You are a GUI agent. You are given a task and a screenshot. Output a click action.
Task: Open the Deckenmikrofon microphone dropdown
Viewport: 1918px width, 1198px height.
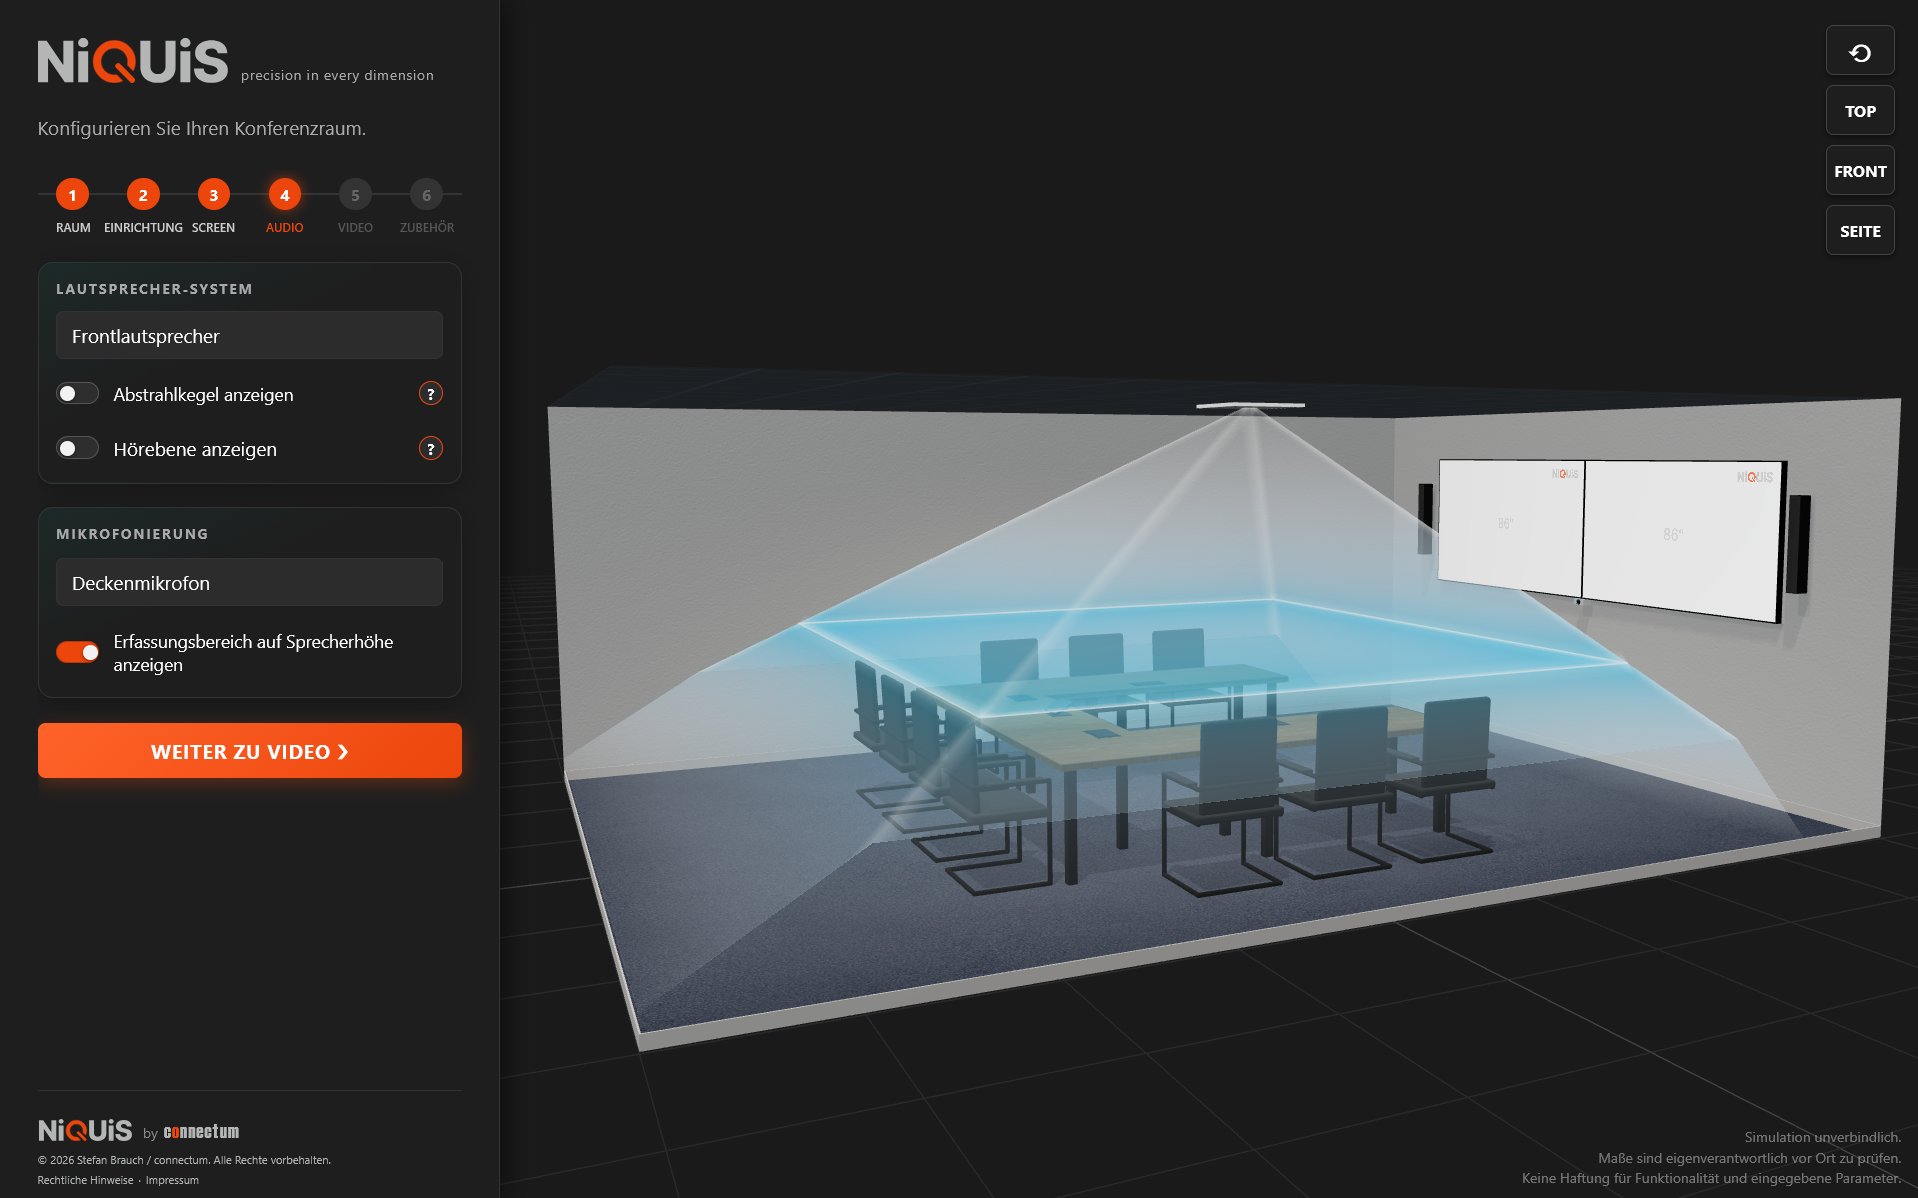pos(249,582)
